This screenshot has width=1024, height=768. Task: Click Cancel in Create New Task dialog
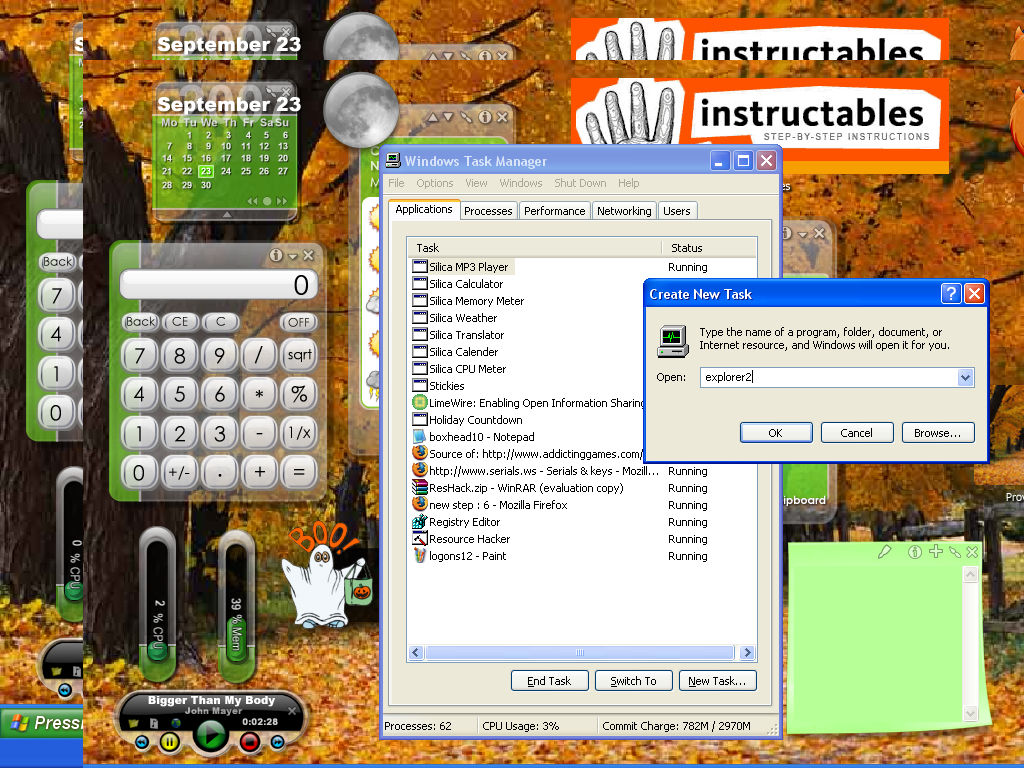(856, 432)
